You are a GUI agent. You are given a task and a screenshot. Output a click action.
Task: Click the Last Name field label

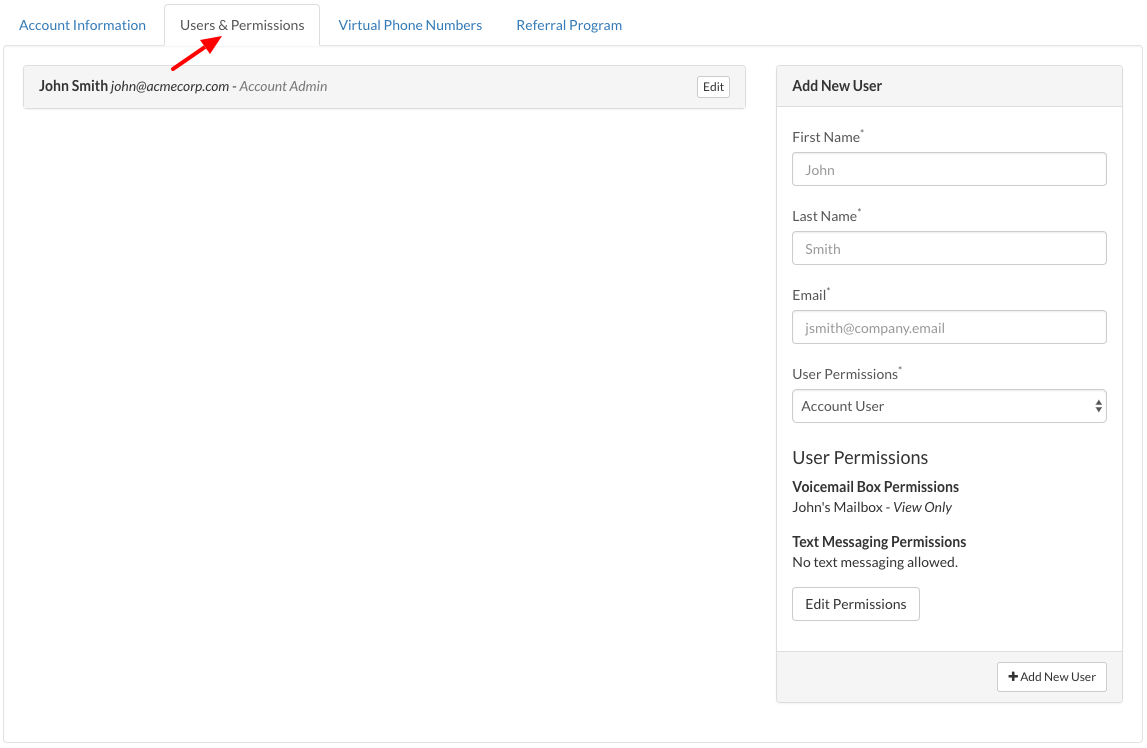pyautogui.click(x=824, y=216)
